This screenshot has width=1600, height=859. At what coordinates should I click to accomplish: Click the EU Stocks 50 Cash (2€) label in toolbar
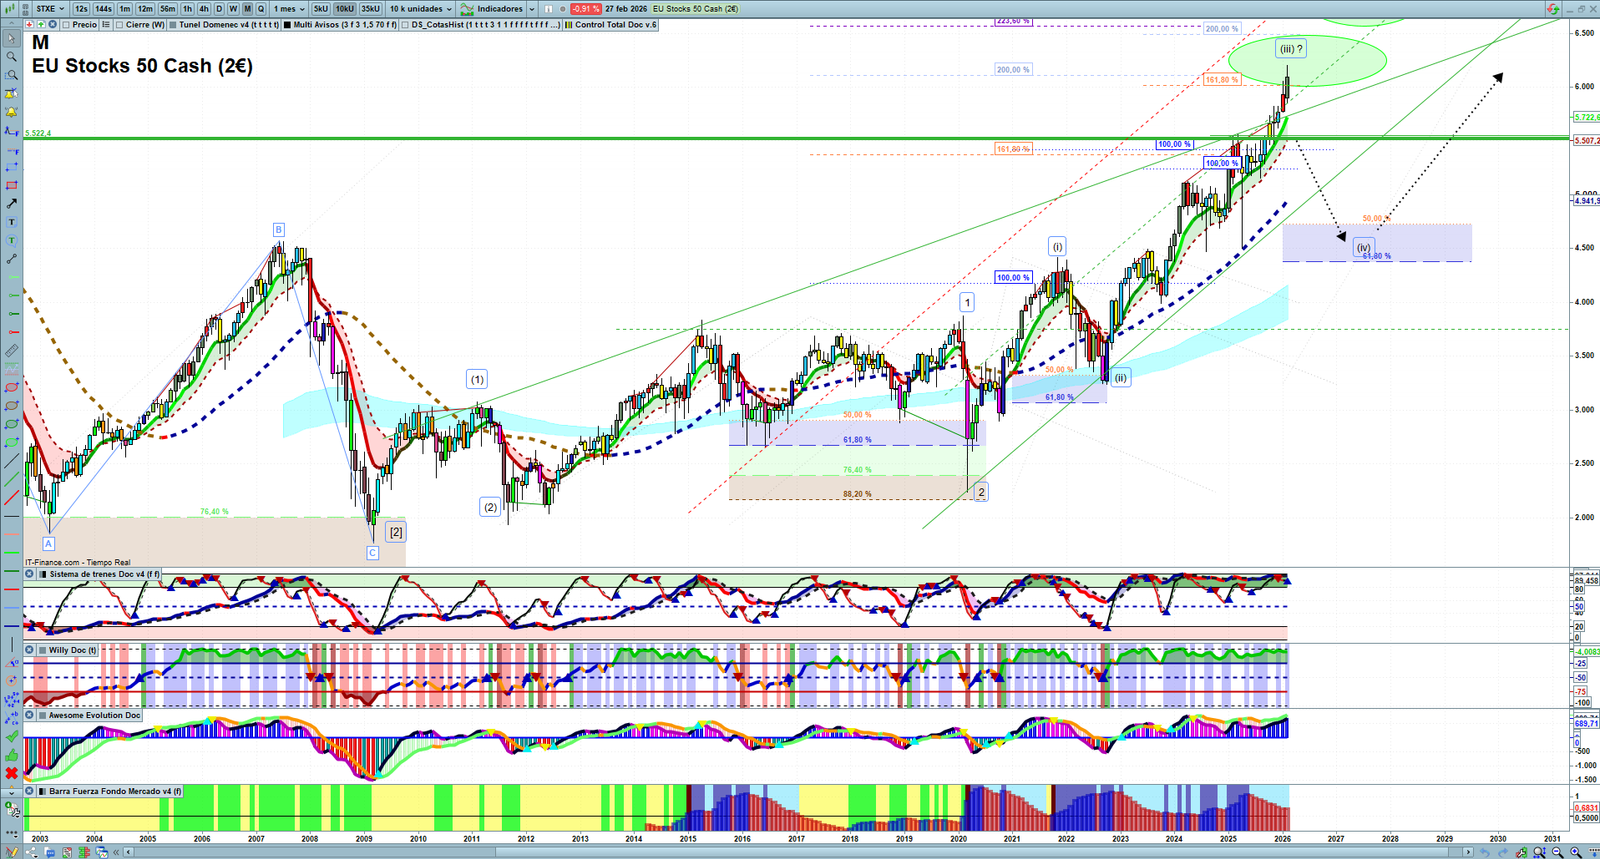696,9
